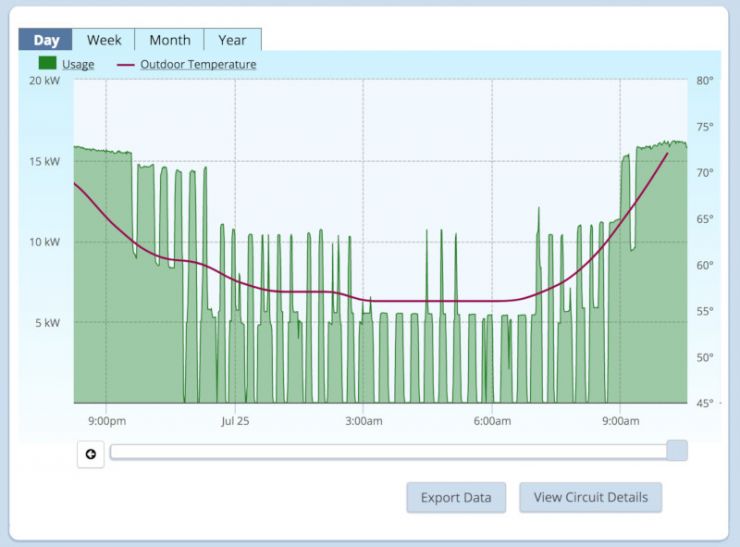Toggle the Outdoor Temperature legend label

pyautogui.click(x=198, y=64)
